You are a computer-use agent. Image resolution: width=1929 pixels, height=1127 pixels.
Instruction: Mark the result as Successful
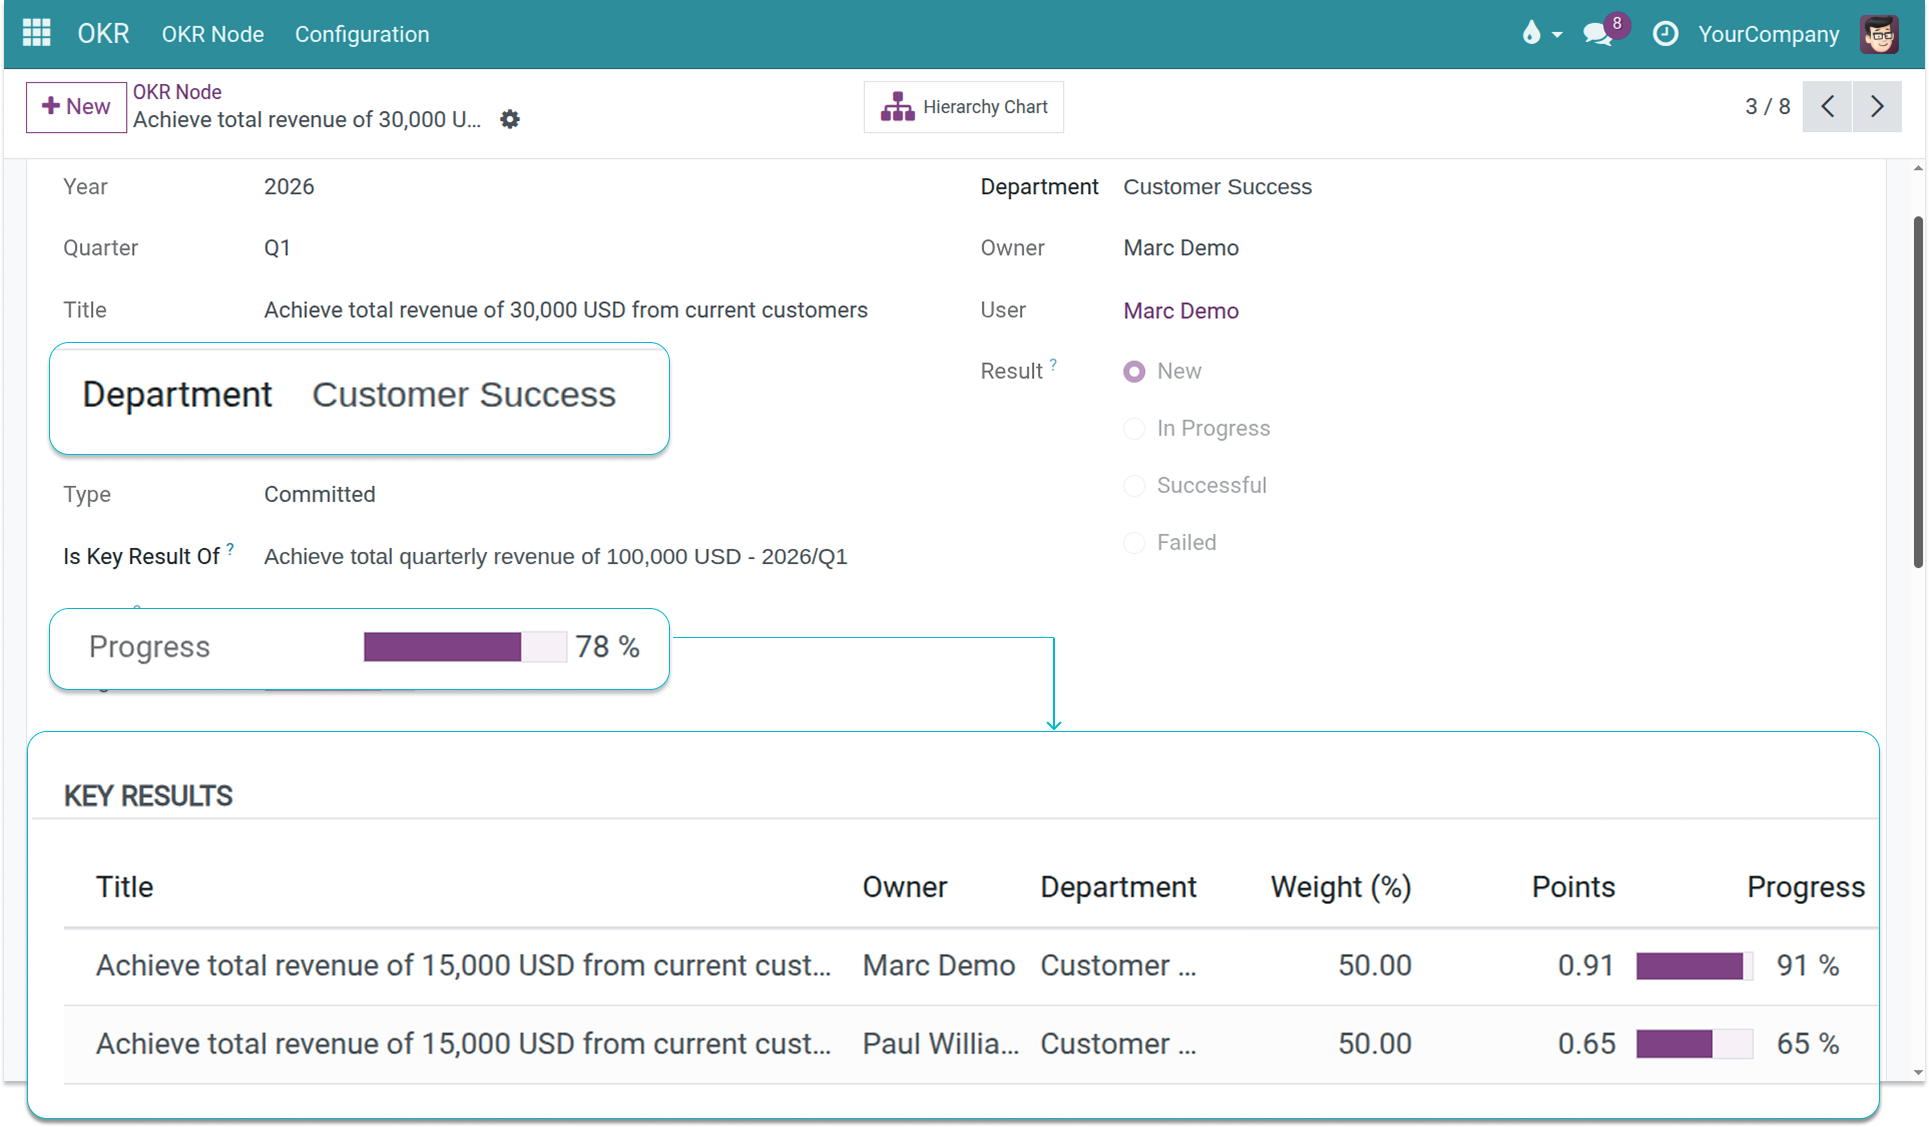pyautogui.click(x=1134, y=485)
